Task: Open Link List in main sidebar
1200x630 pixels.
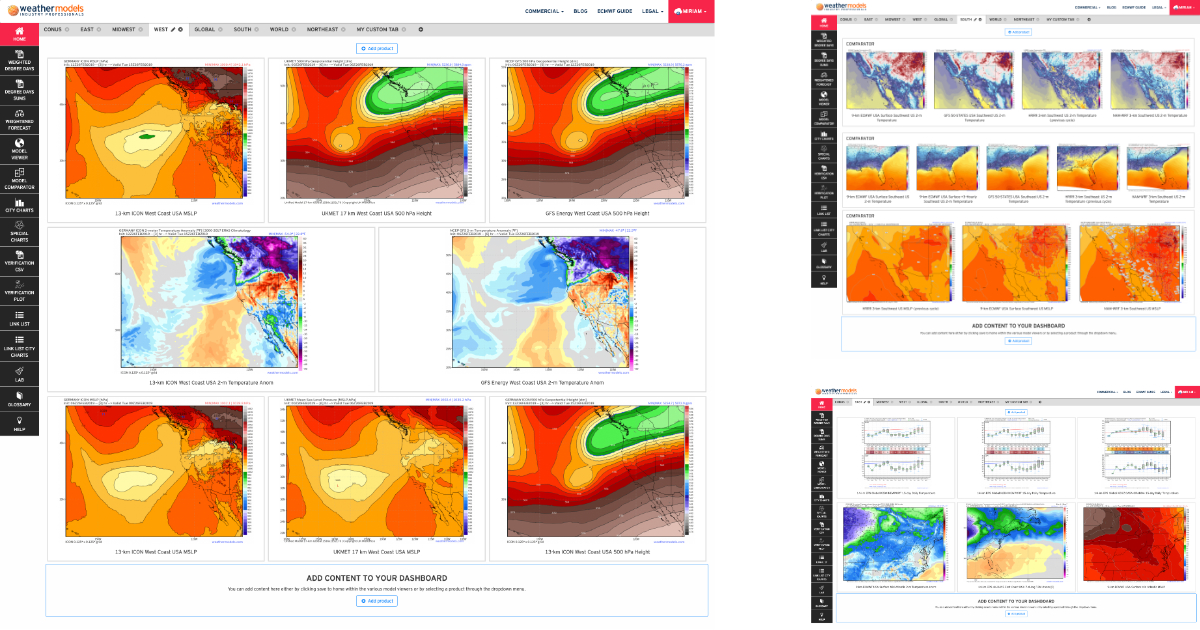Action: [x=19, y=320]
